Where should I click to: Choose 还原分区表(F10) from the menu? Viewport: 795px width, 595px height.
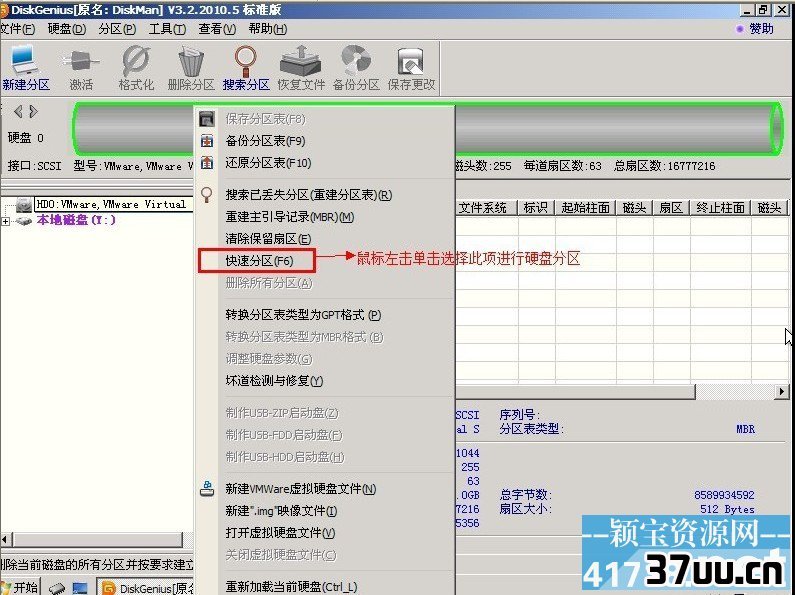coord(324,163)
